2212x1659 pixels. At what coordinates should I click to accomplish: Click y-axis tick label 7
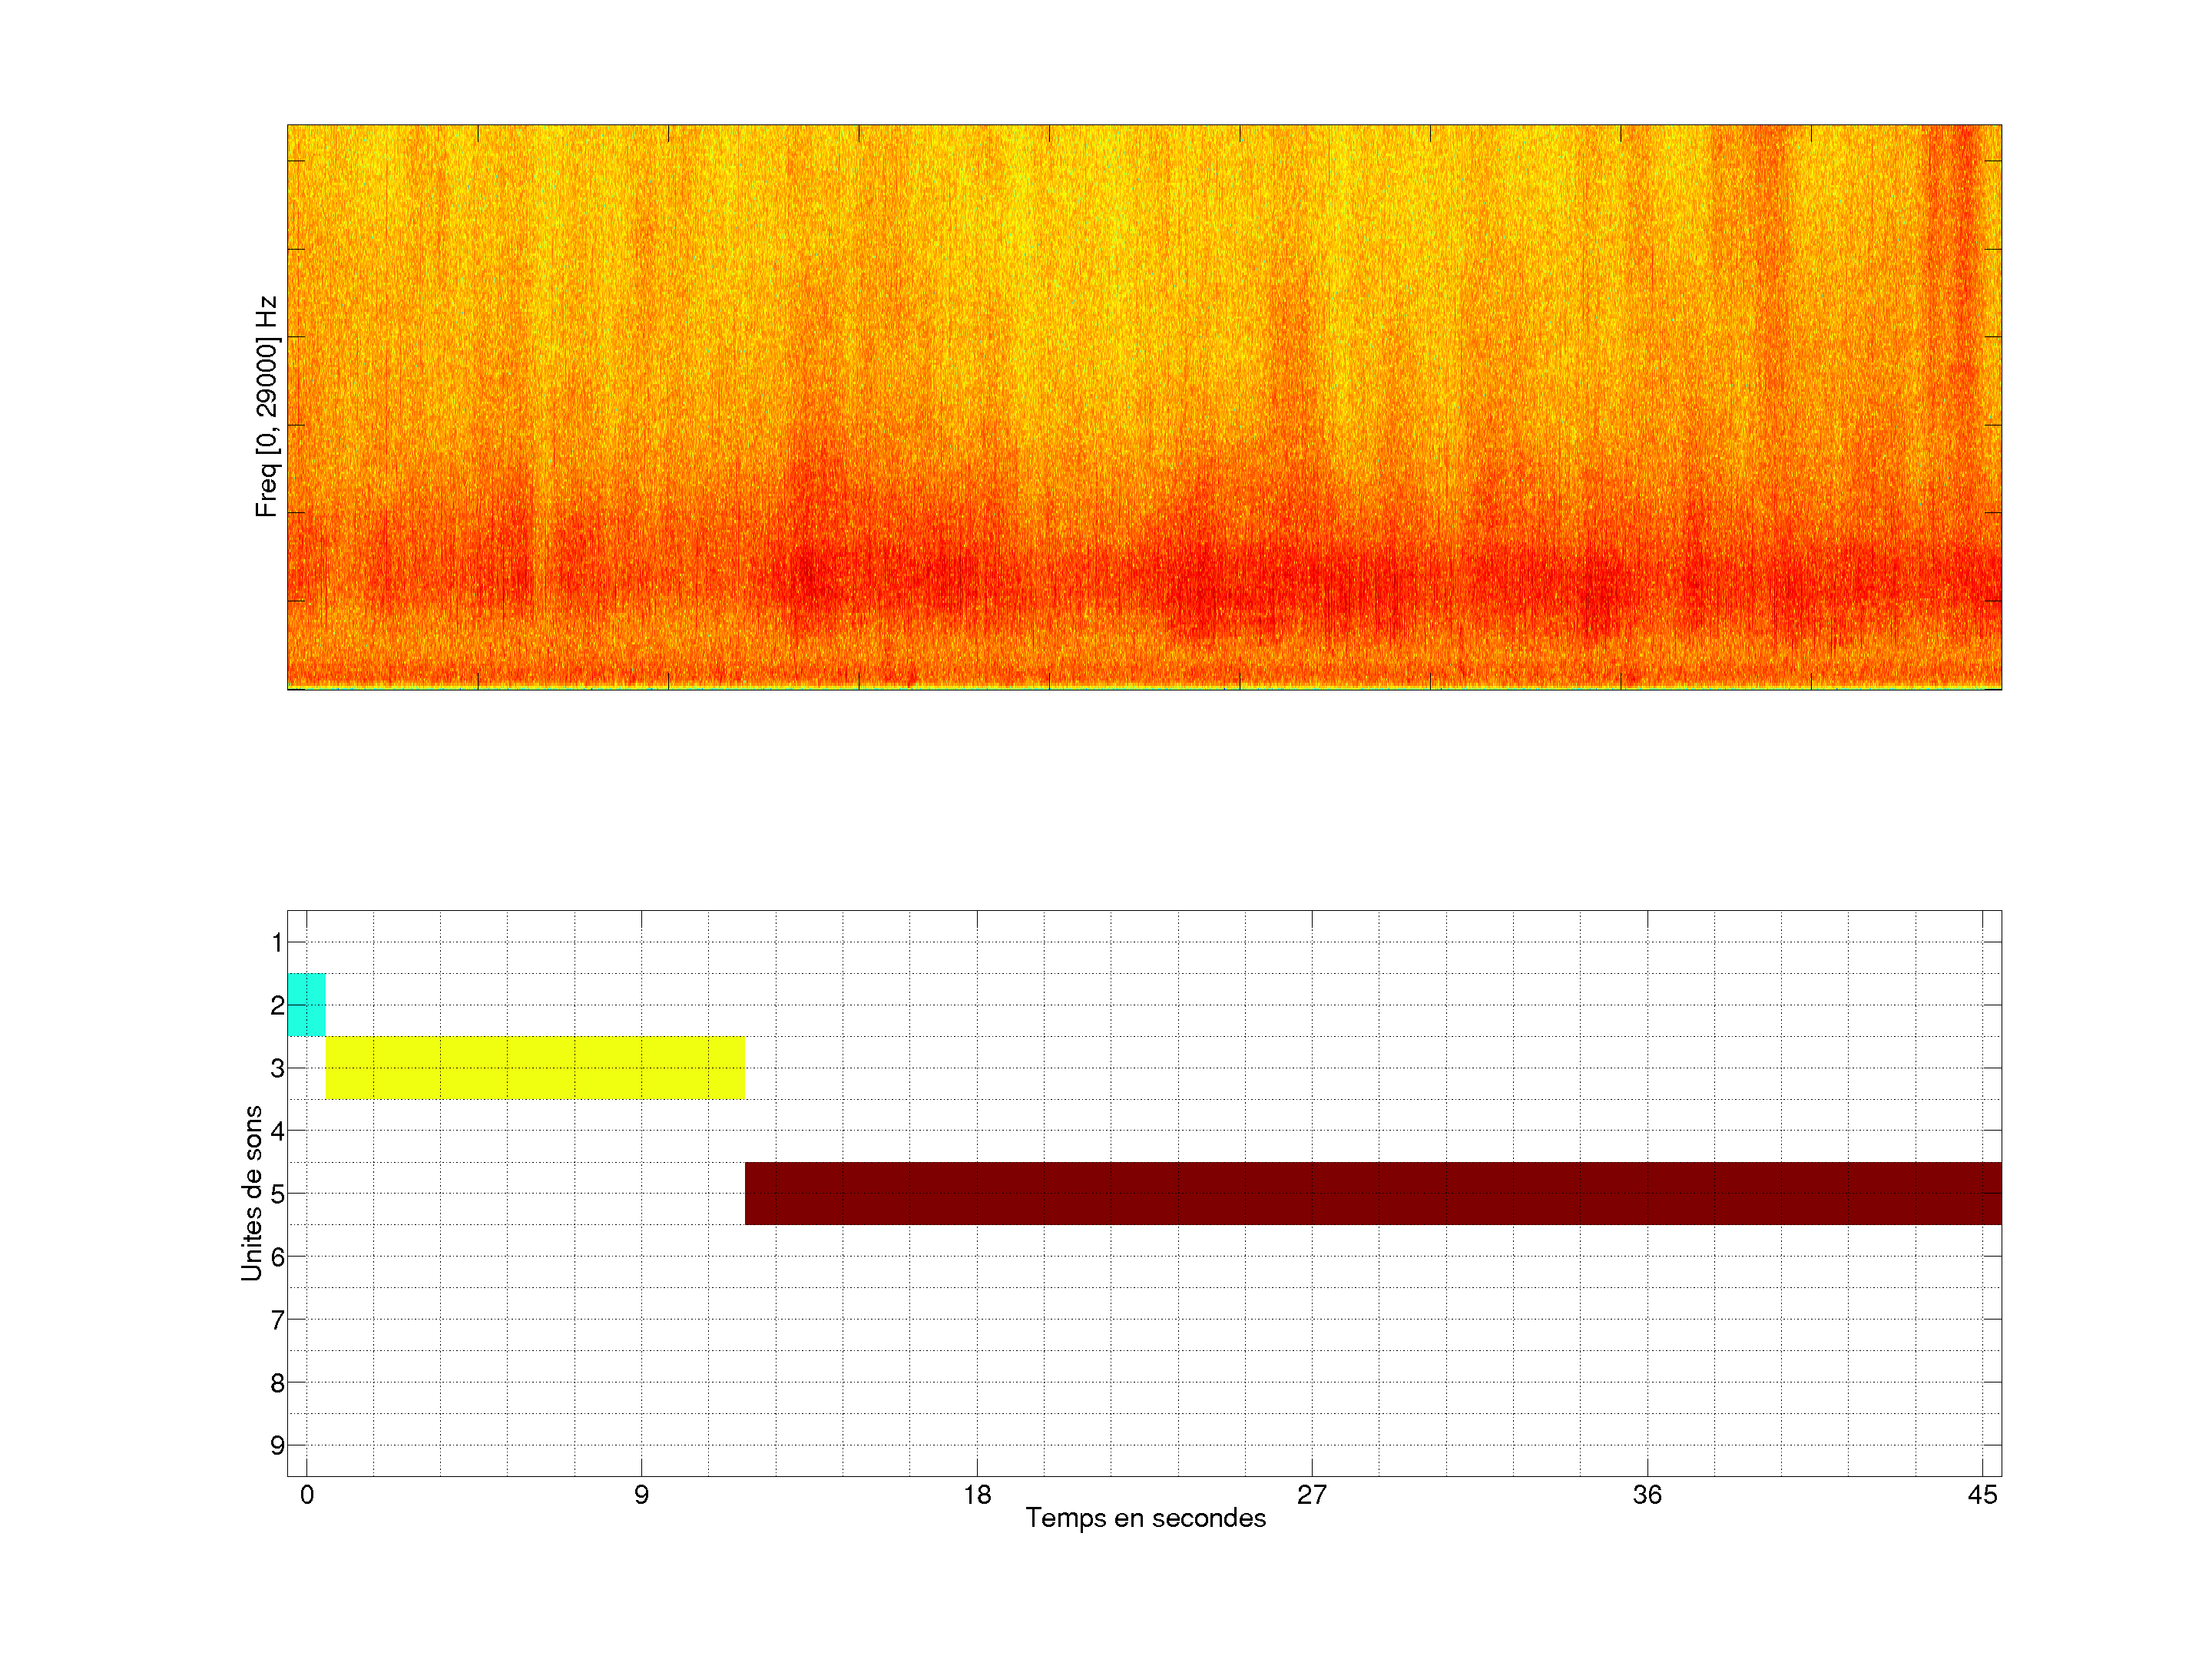pyautogui.click(x=277, y=1320)
